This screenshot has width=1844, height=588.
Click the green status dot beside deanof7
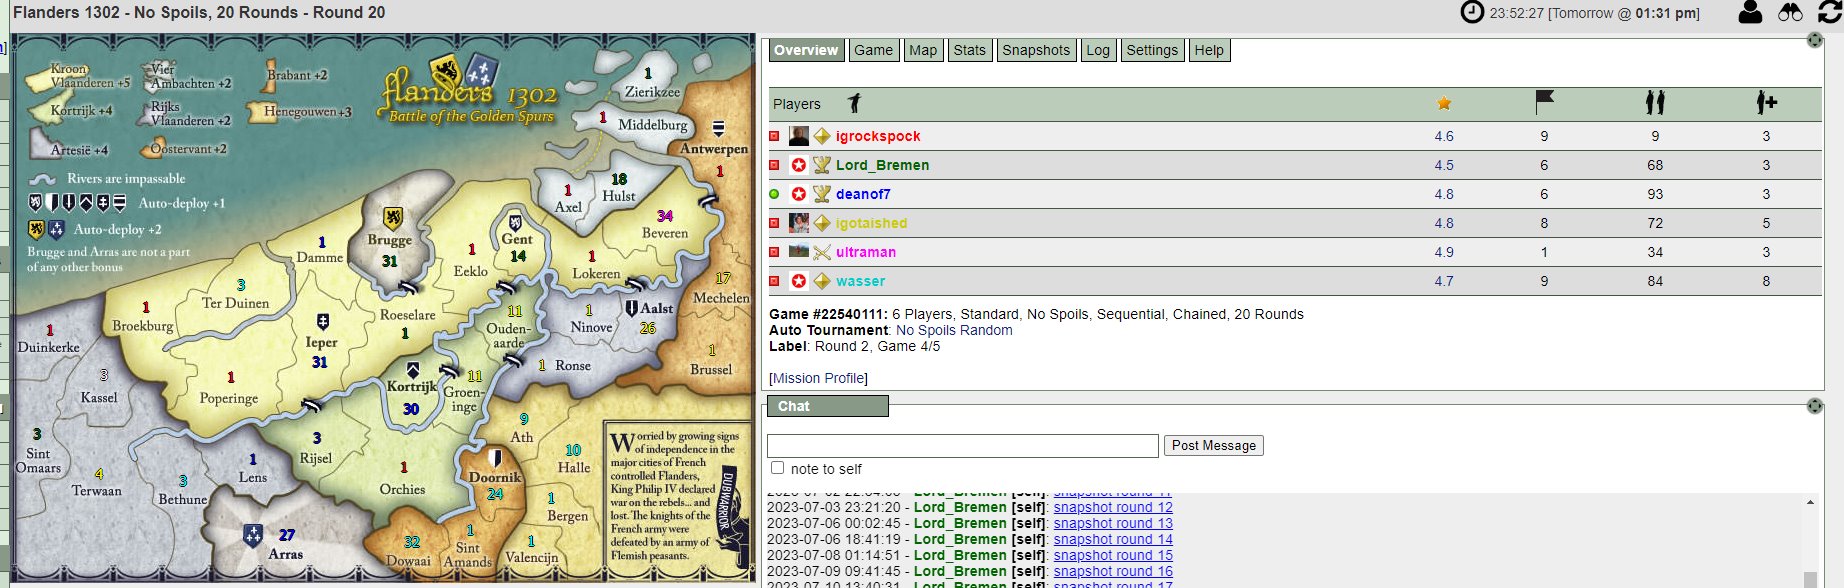point(774,194)
